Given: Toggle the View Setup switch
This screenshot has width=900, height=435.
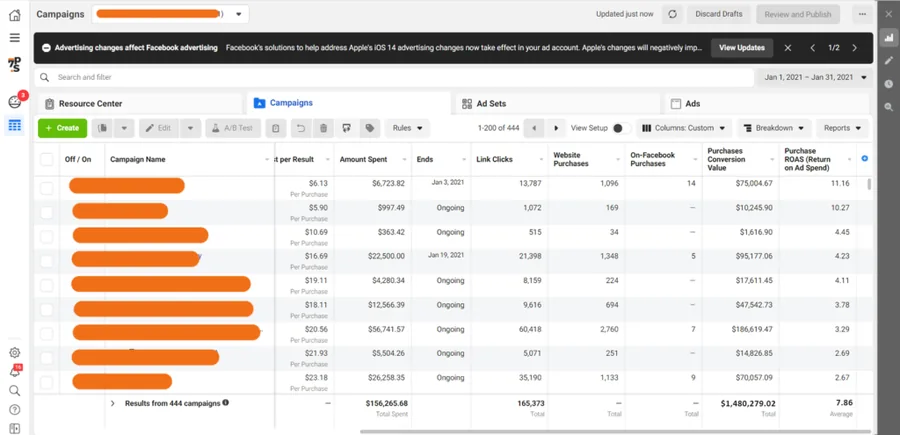Looking at the screenshot, I should point(622,128).
